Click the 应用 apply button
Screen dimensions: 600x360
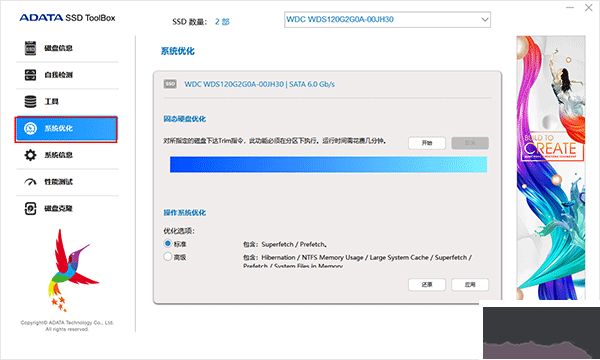tap(470, 285)
